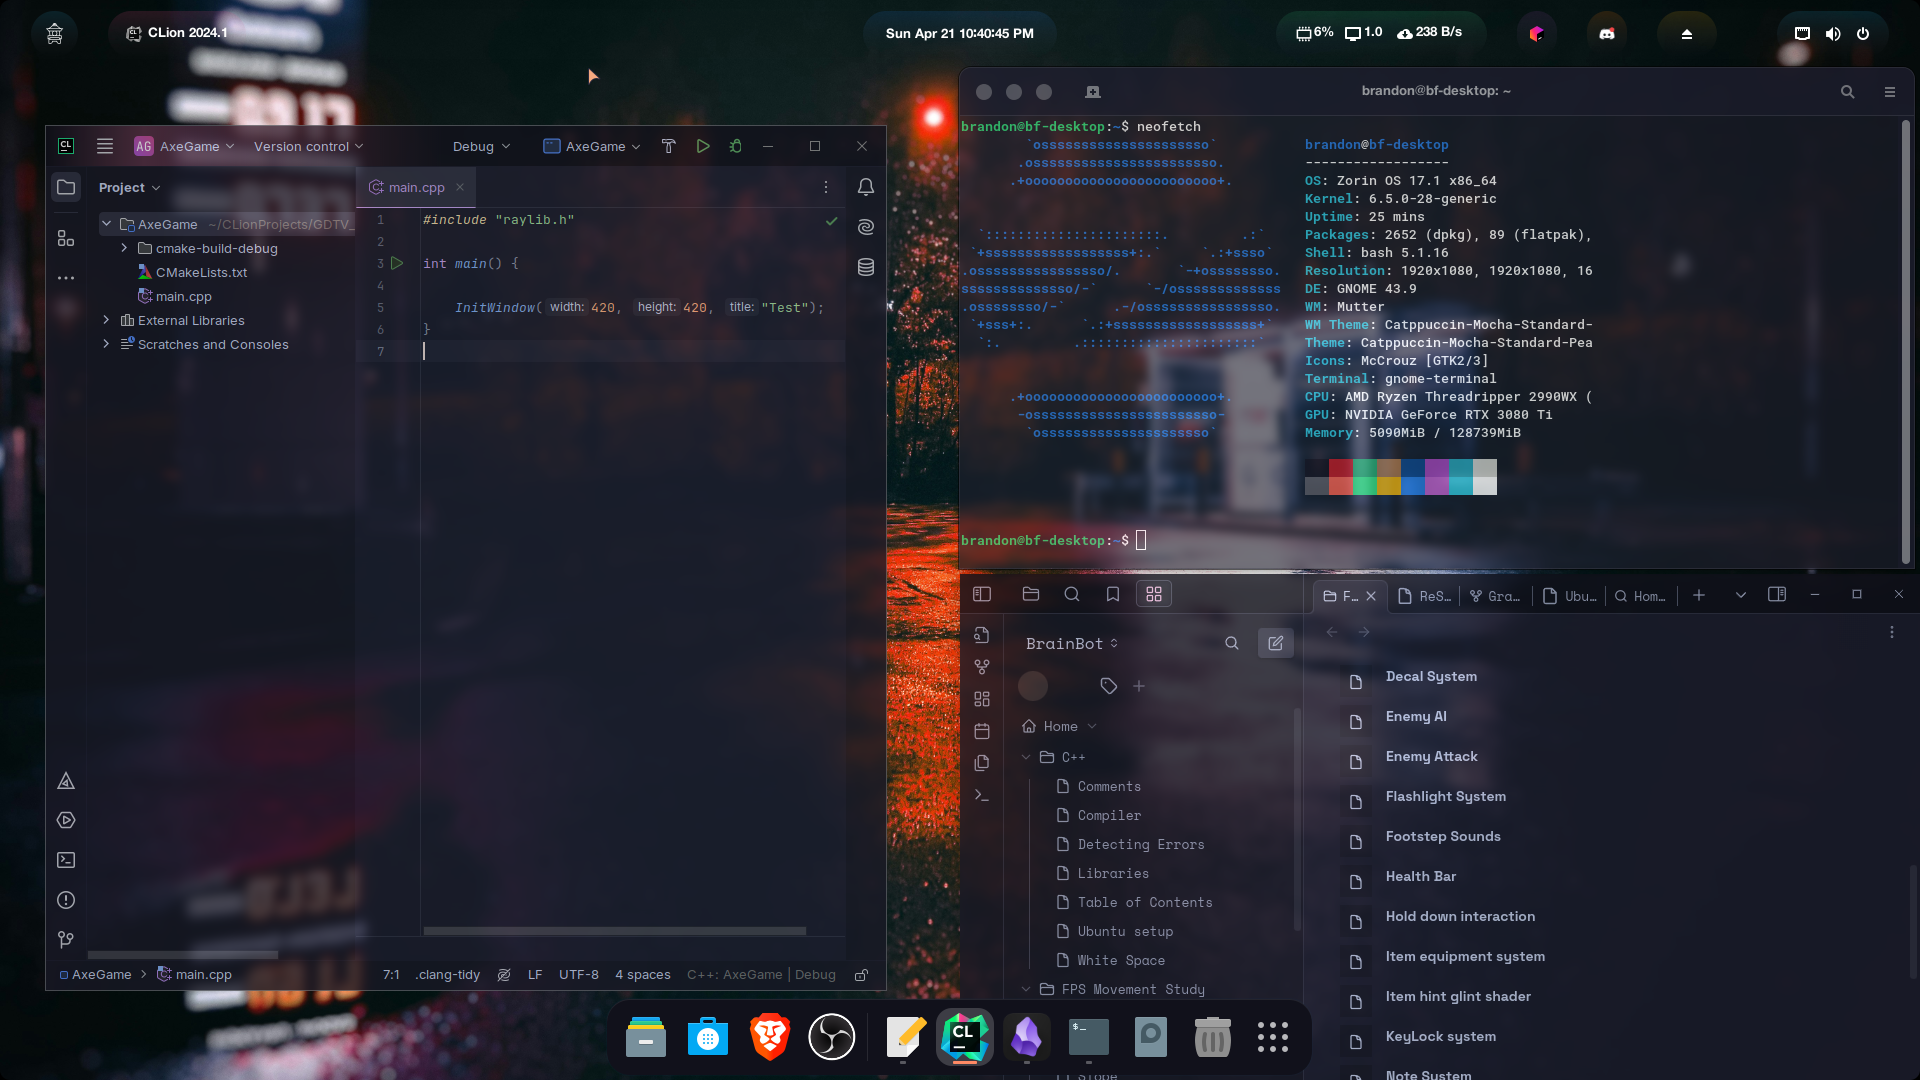
Task: Click the horizontal scrollbar in the code editor
Action: [x=615, y=931]
